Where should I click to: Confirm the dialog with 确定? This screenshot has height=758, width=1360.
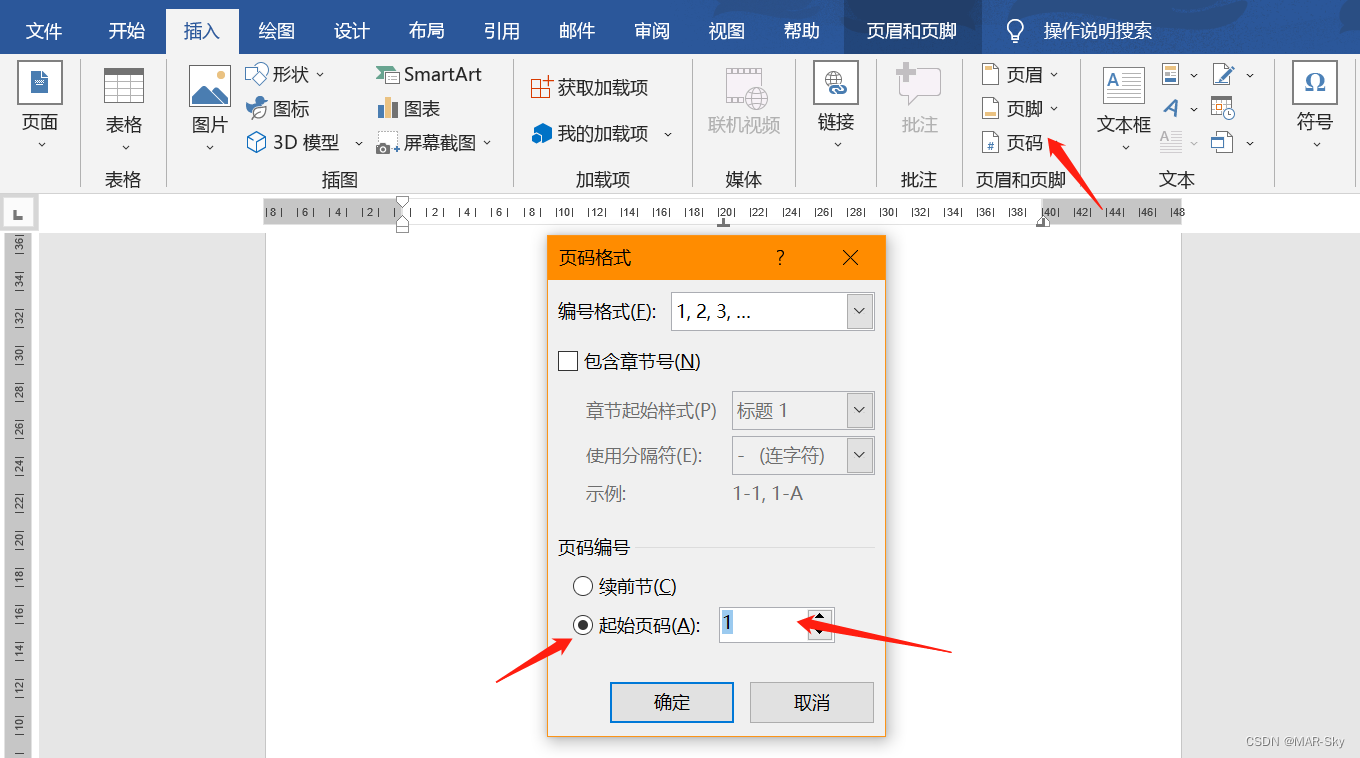[672, 702]
